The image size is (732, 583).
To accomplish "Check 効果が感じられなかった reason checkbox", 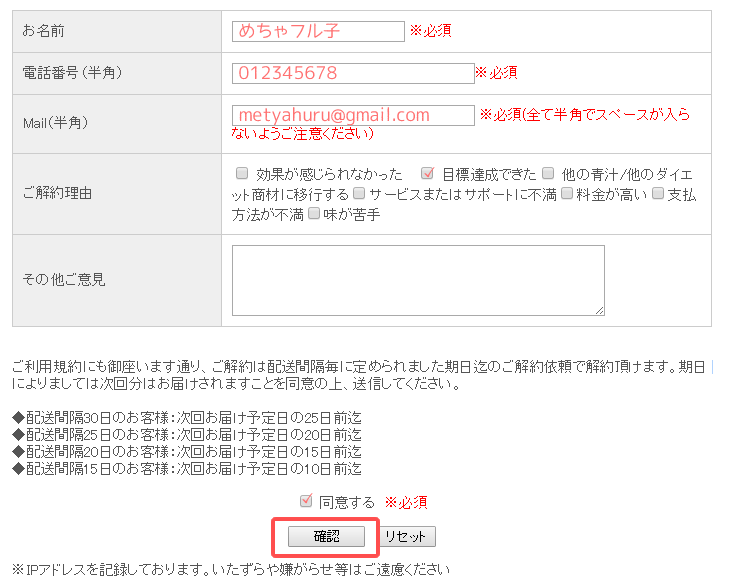I will tap(242, 174).
